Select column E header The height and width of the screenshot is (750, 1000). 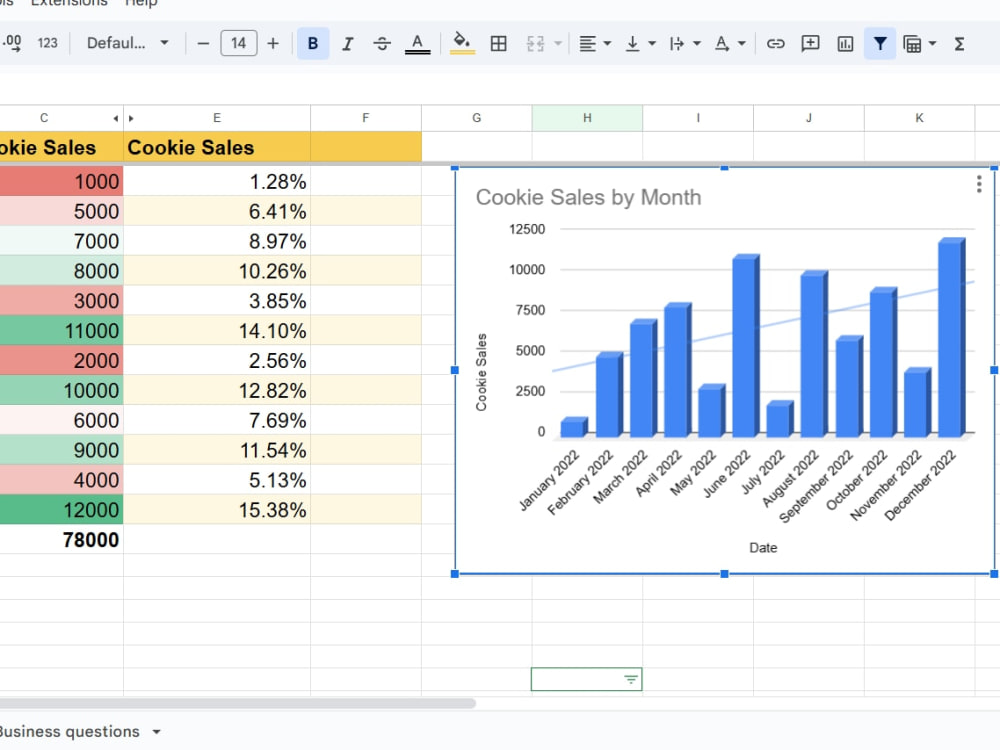pyautogui.click(x=217, y=118)
